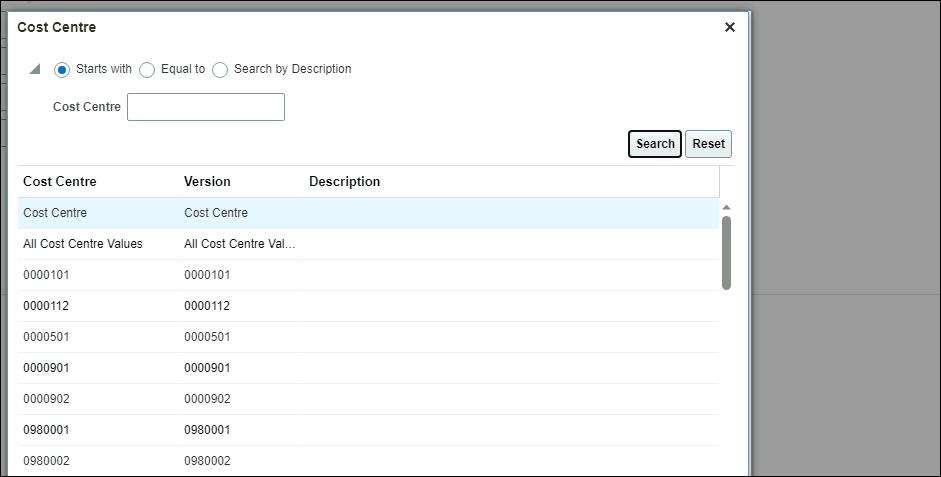Select the Starts with radio option
The height and width of the screenshot is (477, 941).
62,70
